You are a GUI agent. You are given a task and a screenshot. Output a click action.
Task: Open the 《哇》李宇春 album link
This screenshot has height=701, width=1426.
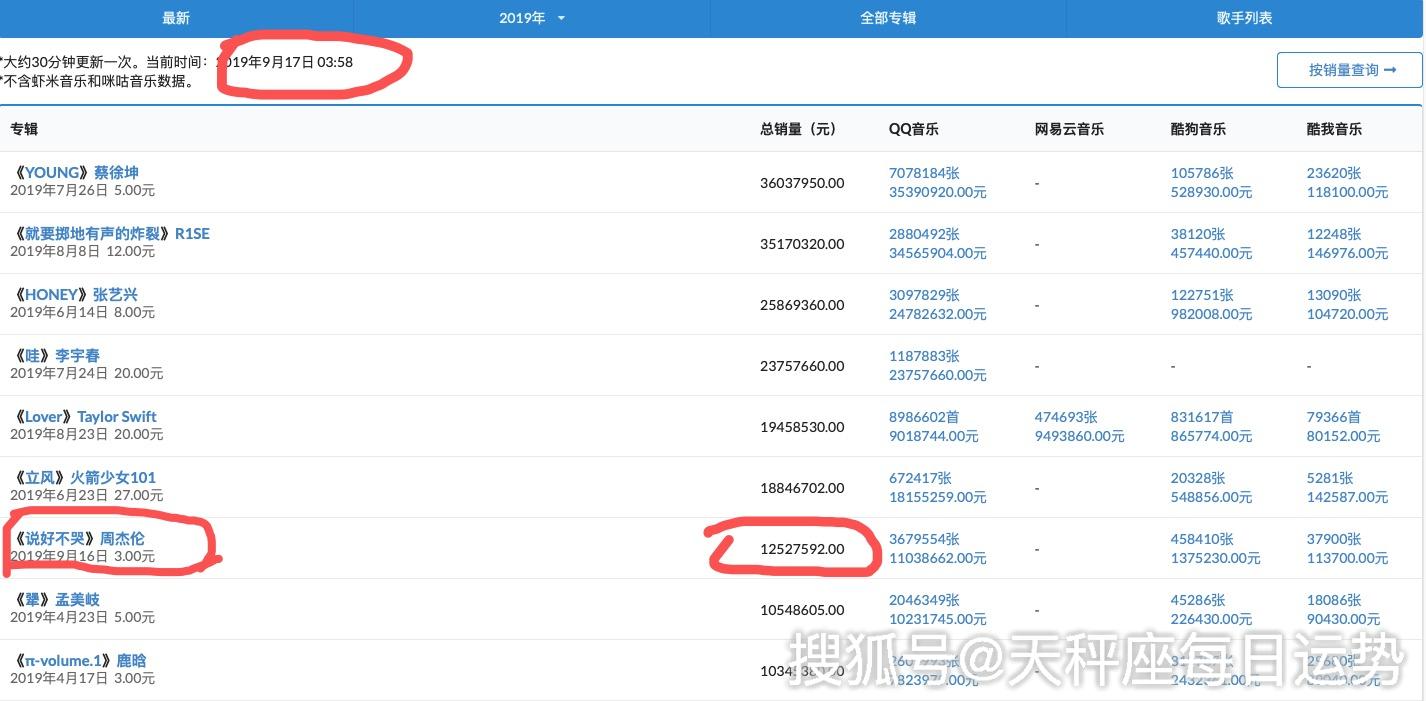56,355
